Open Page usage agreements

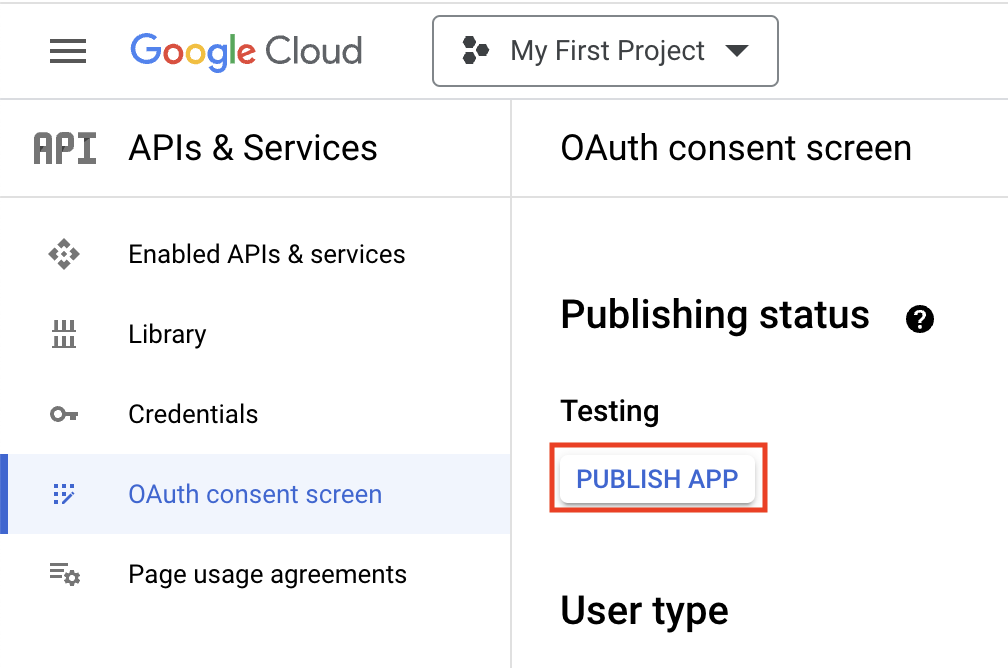point(267,574)
